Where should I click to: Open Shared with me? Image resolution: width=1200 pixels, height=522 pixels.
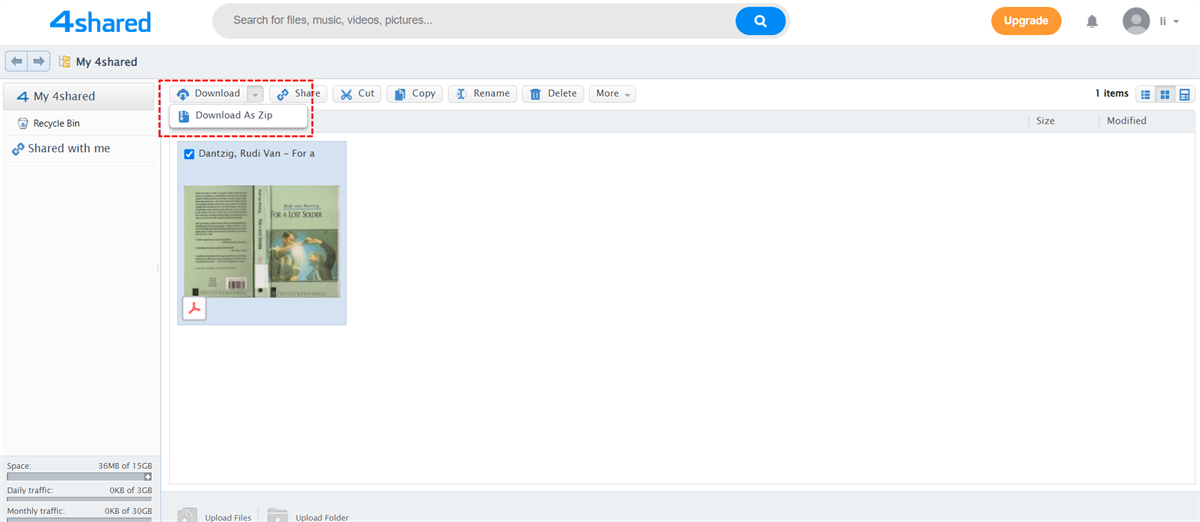61,149
